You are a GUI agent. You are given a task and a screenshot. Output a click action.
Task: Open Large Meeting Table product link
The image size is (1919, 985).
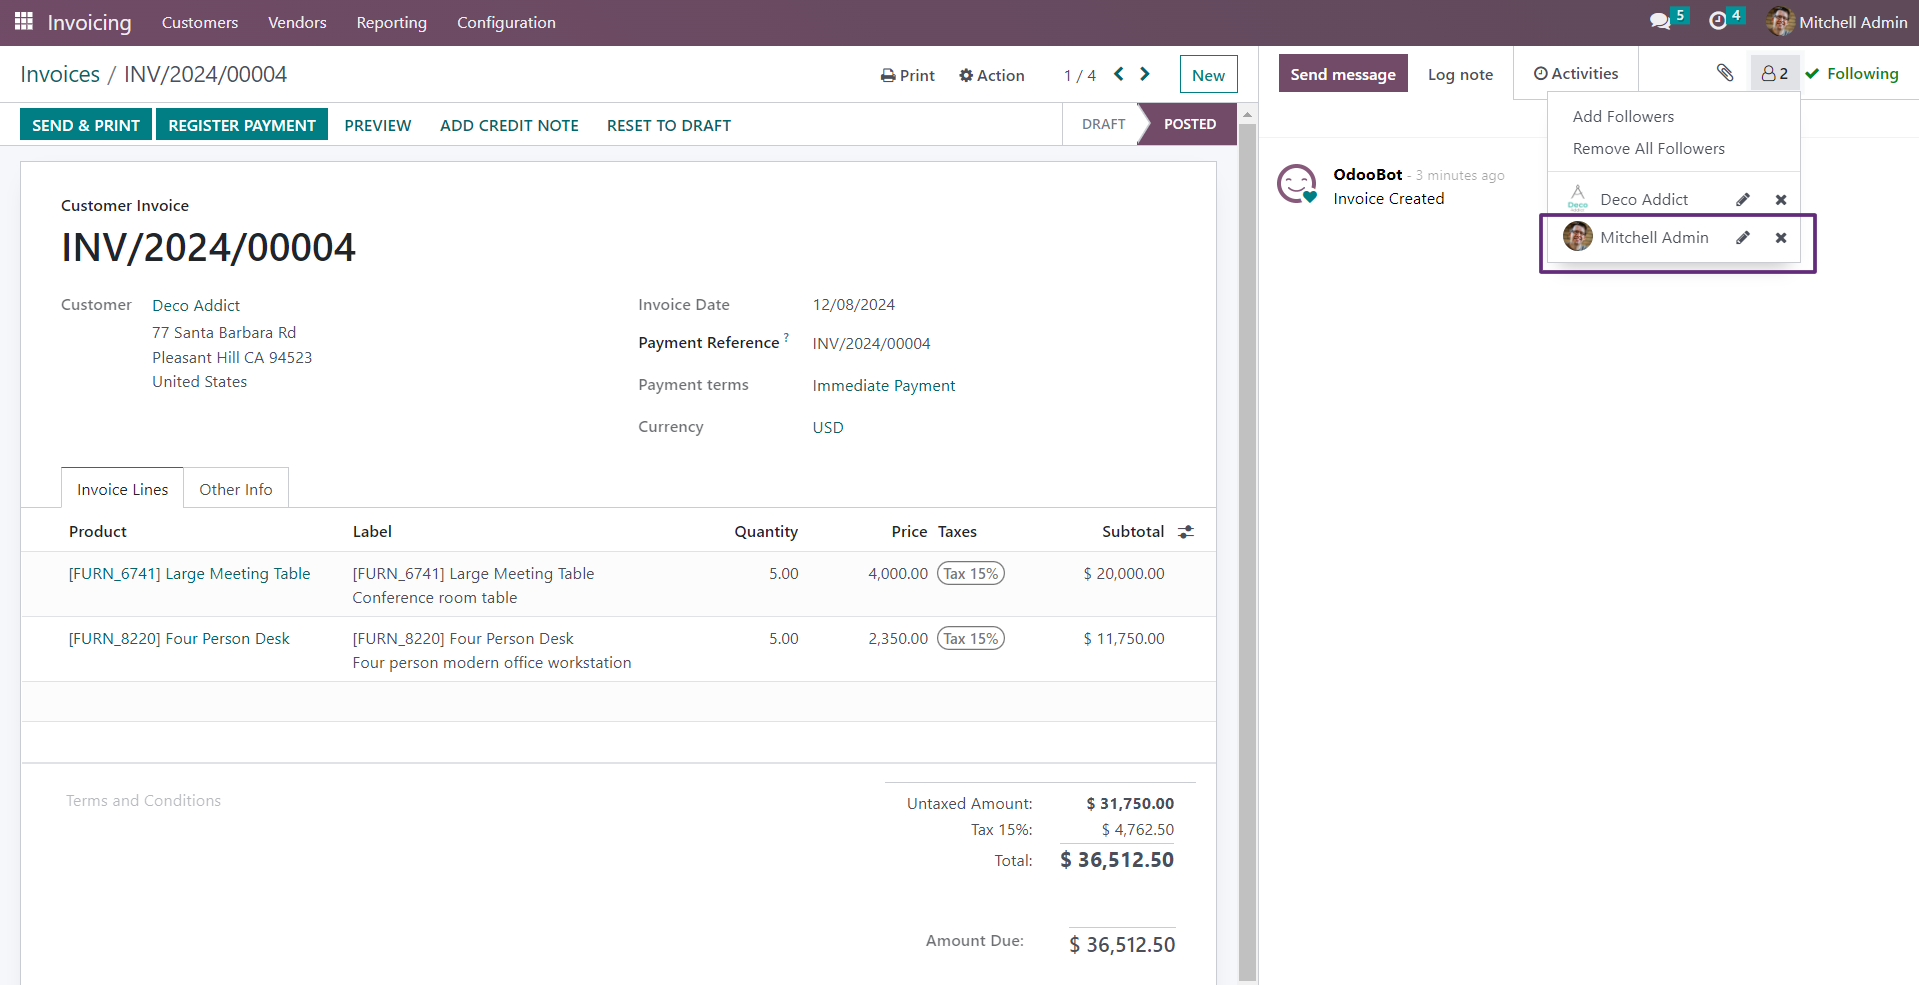point(189,574)
